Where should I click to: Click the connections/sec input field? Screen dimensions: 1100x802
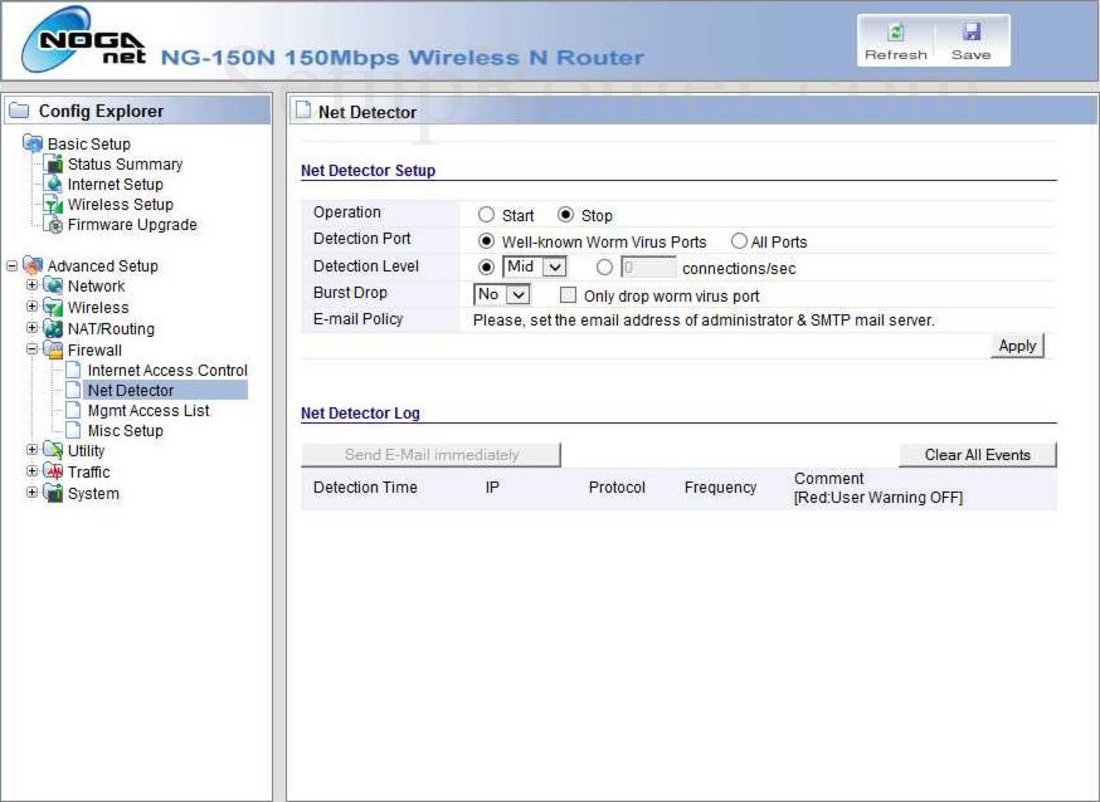coord(648,267)
